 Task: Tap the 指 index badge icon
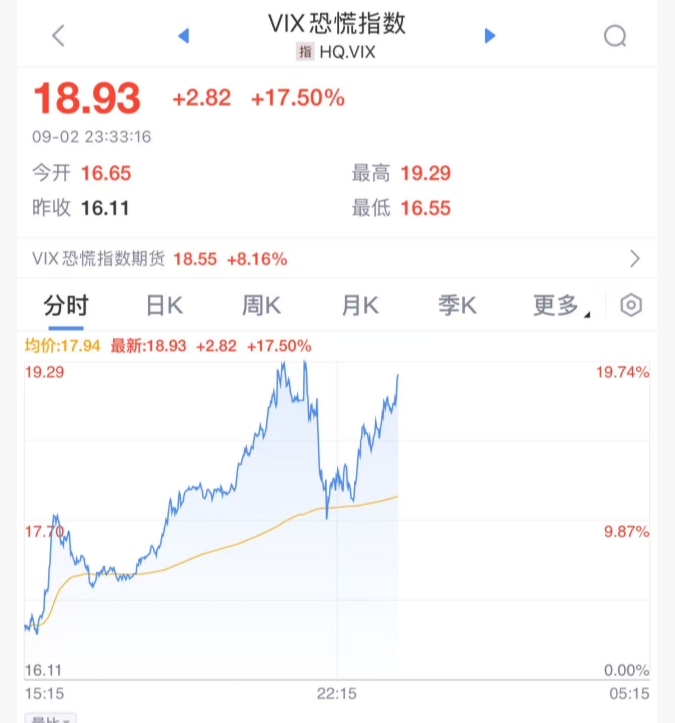[305, 52]
